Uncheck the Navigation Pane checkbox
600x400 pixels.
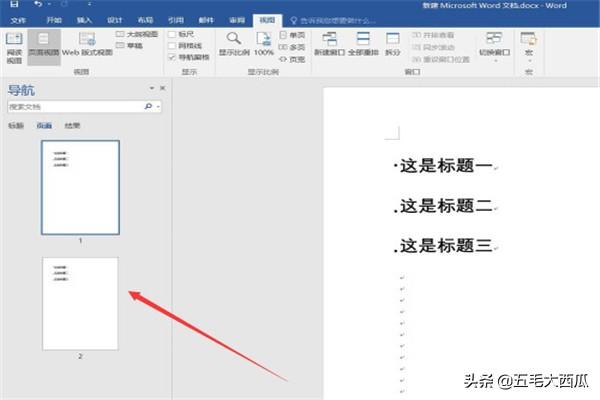[172, 58]
